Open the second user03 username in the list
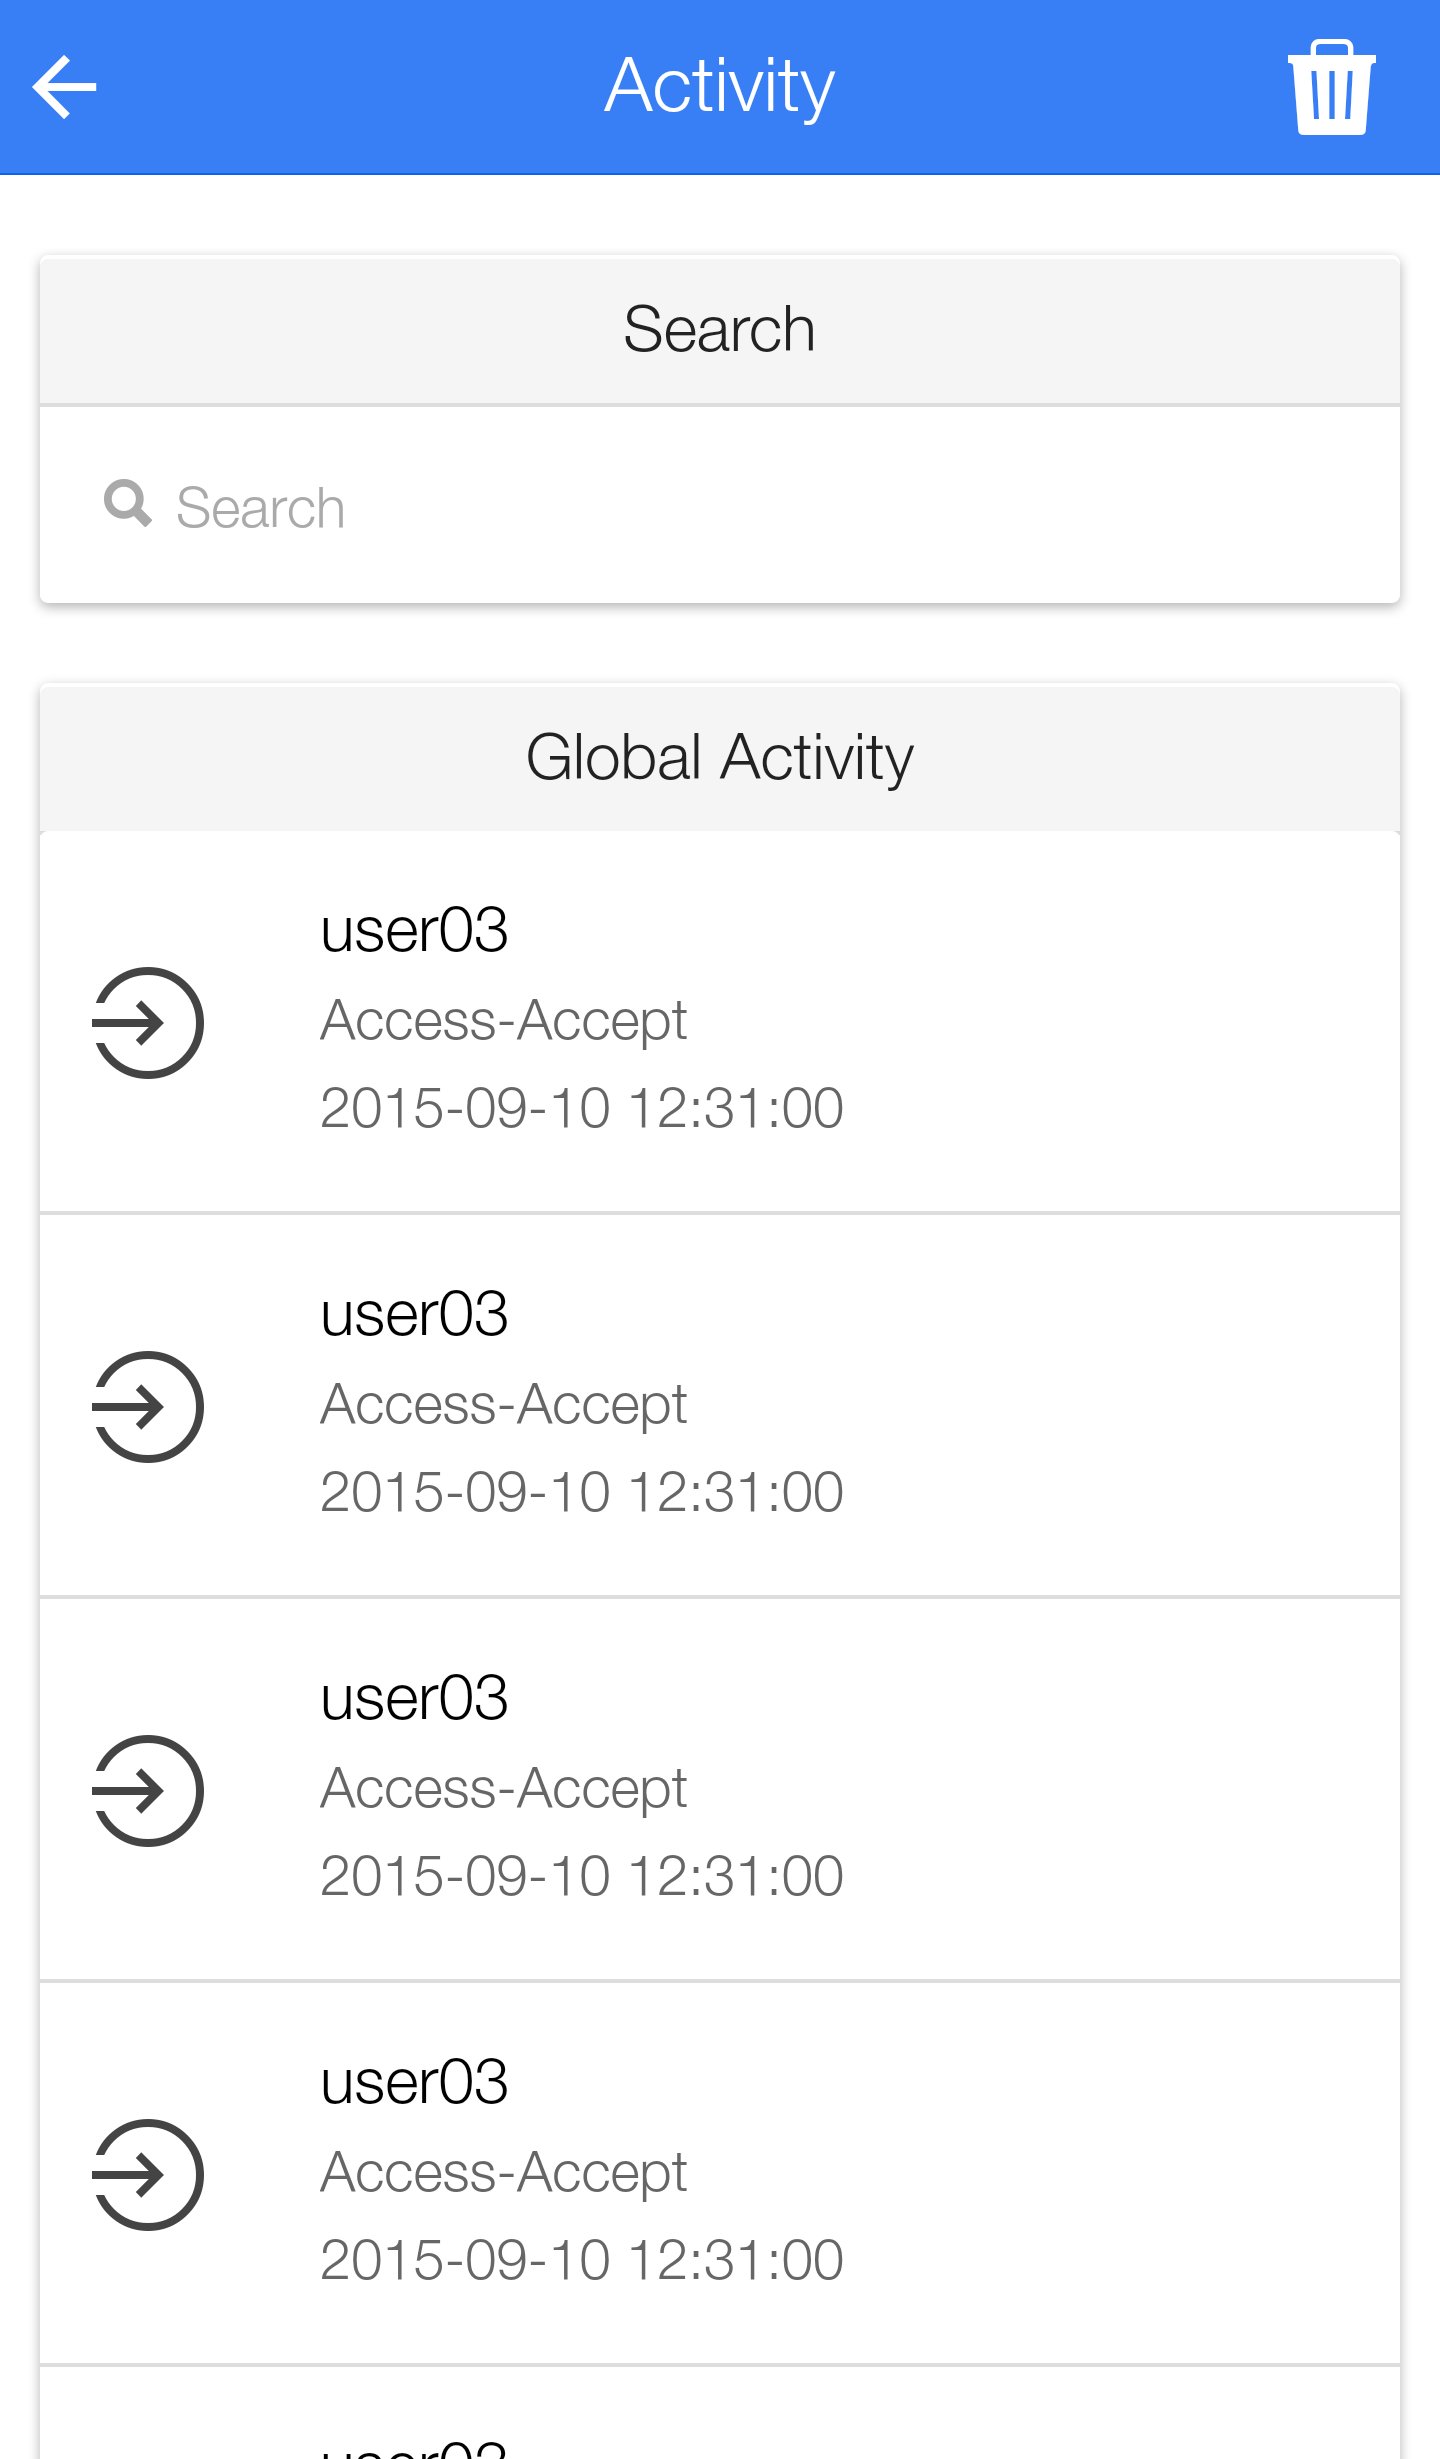The width and height of the screenshot is (1440, 2459). pos(414,1315)
